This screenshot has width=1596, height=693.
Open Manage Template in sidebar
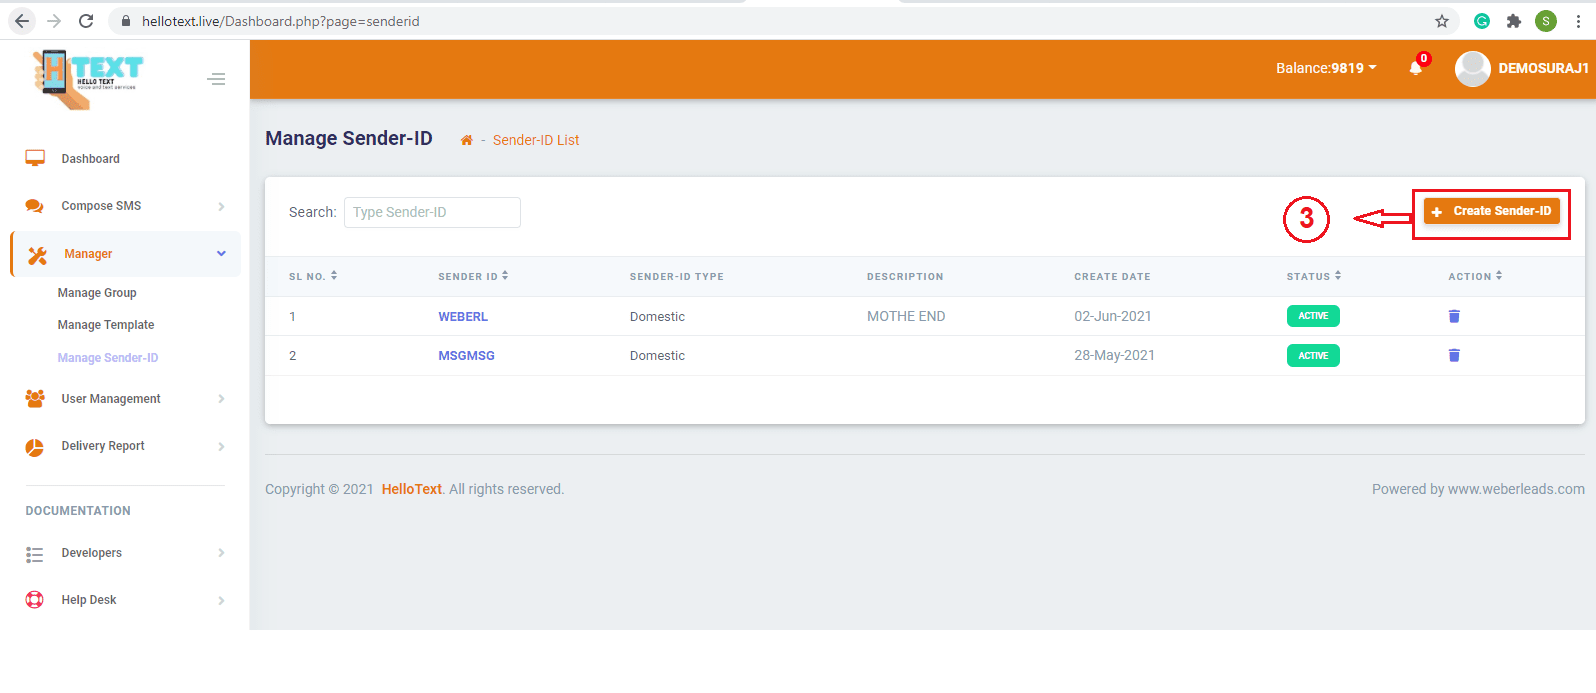[106, 325]
